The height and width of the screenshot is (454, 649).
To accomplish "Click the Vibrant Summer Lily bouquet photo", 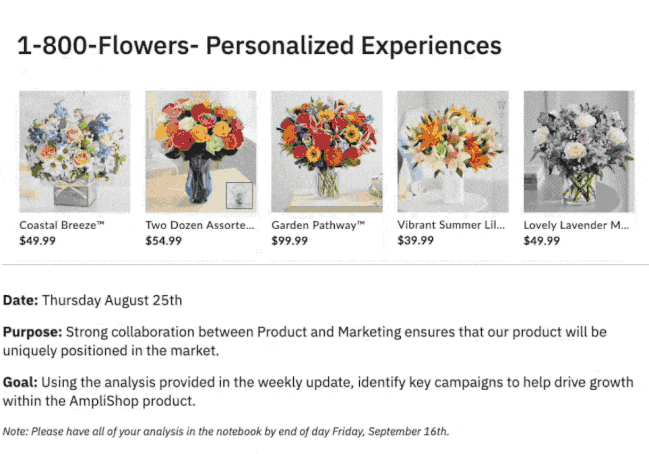I will 453,151.
